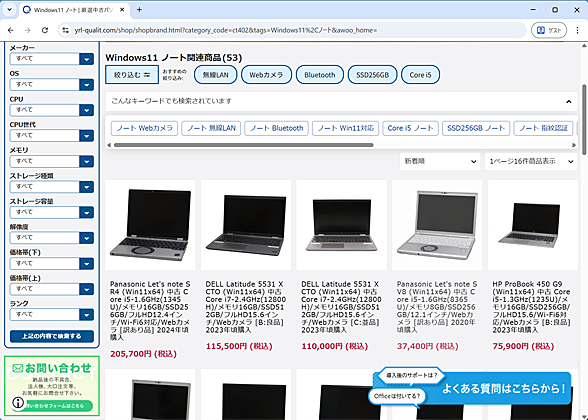Open Panasonic Let's note SR4 product title
This screenshot has width=588, height=420.
click(150, 311)
